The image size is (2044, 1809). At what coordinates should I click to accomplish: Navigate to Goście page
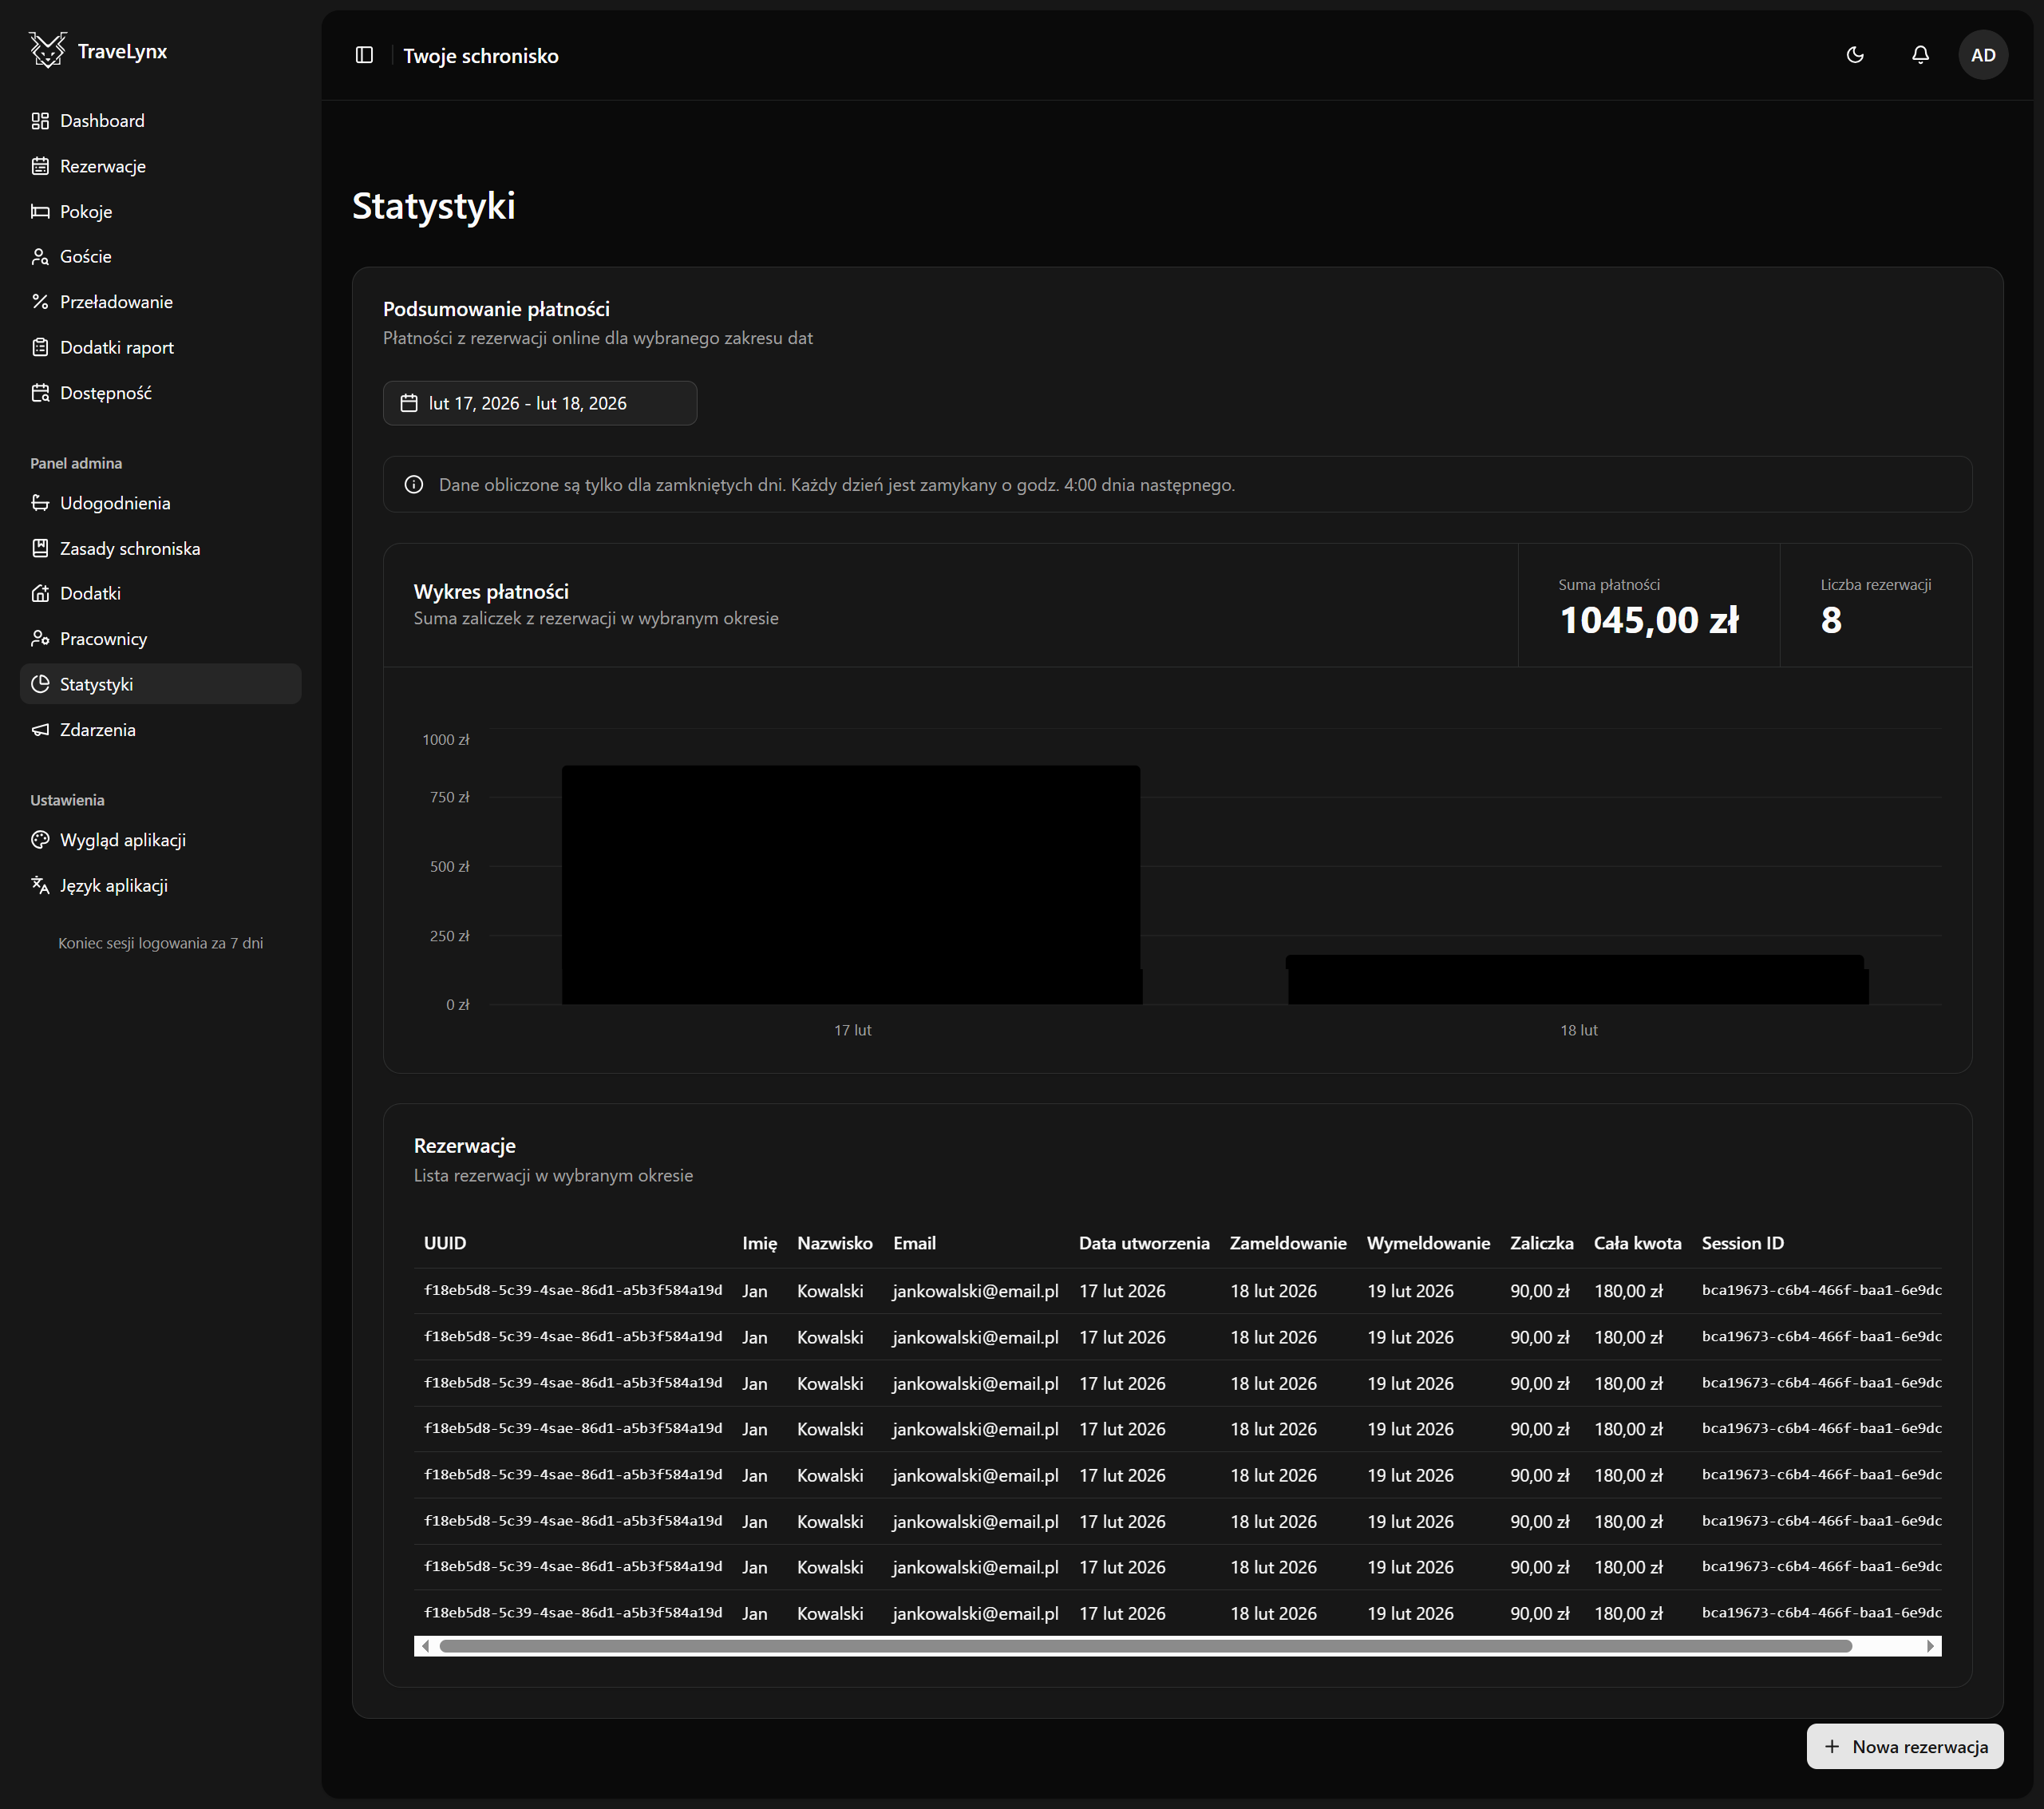coord(85,257)
